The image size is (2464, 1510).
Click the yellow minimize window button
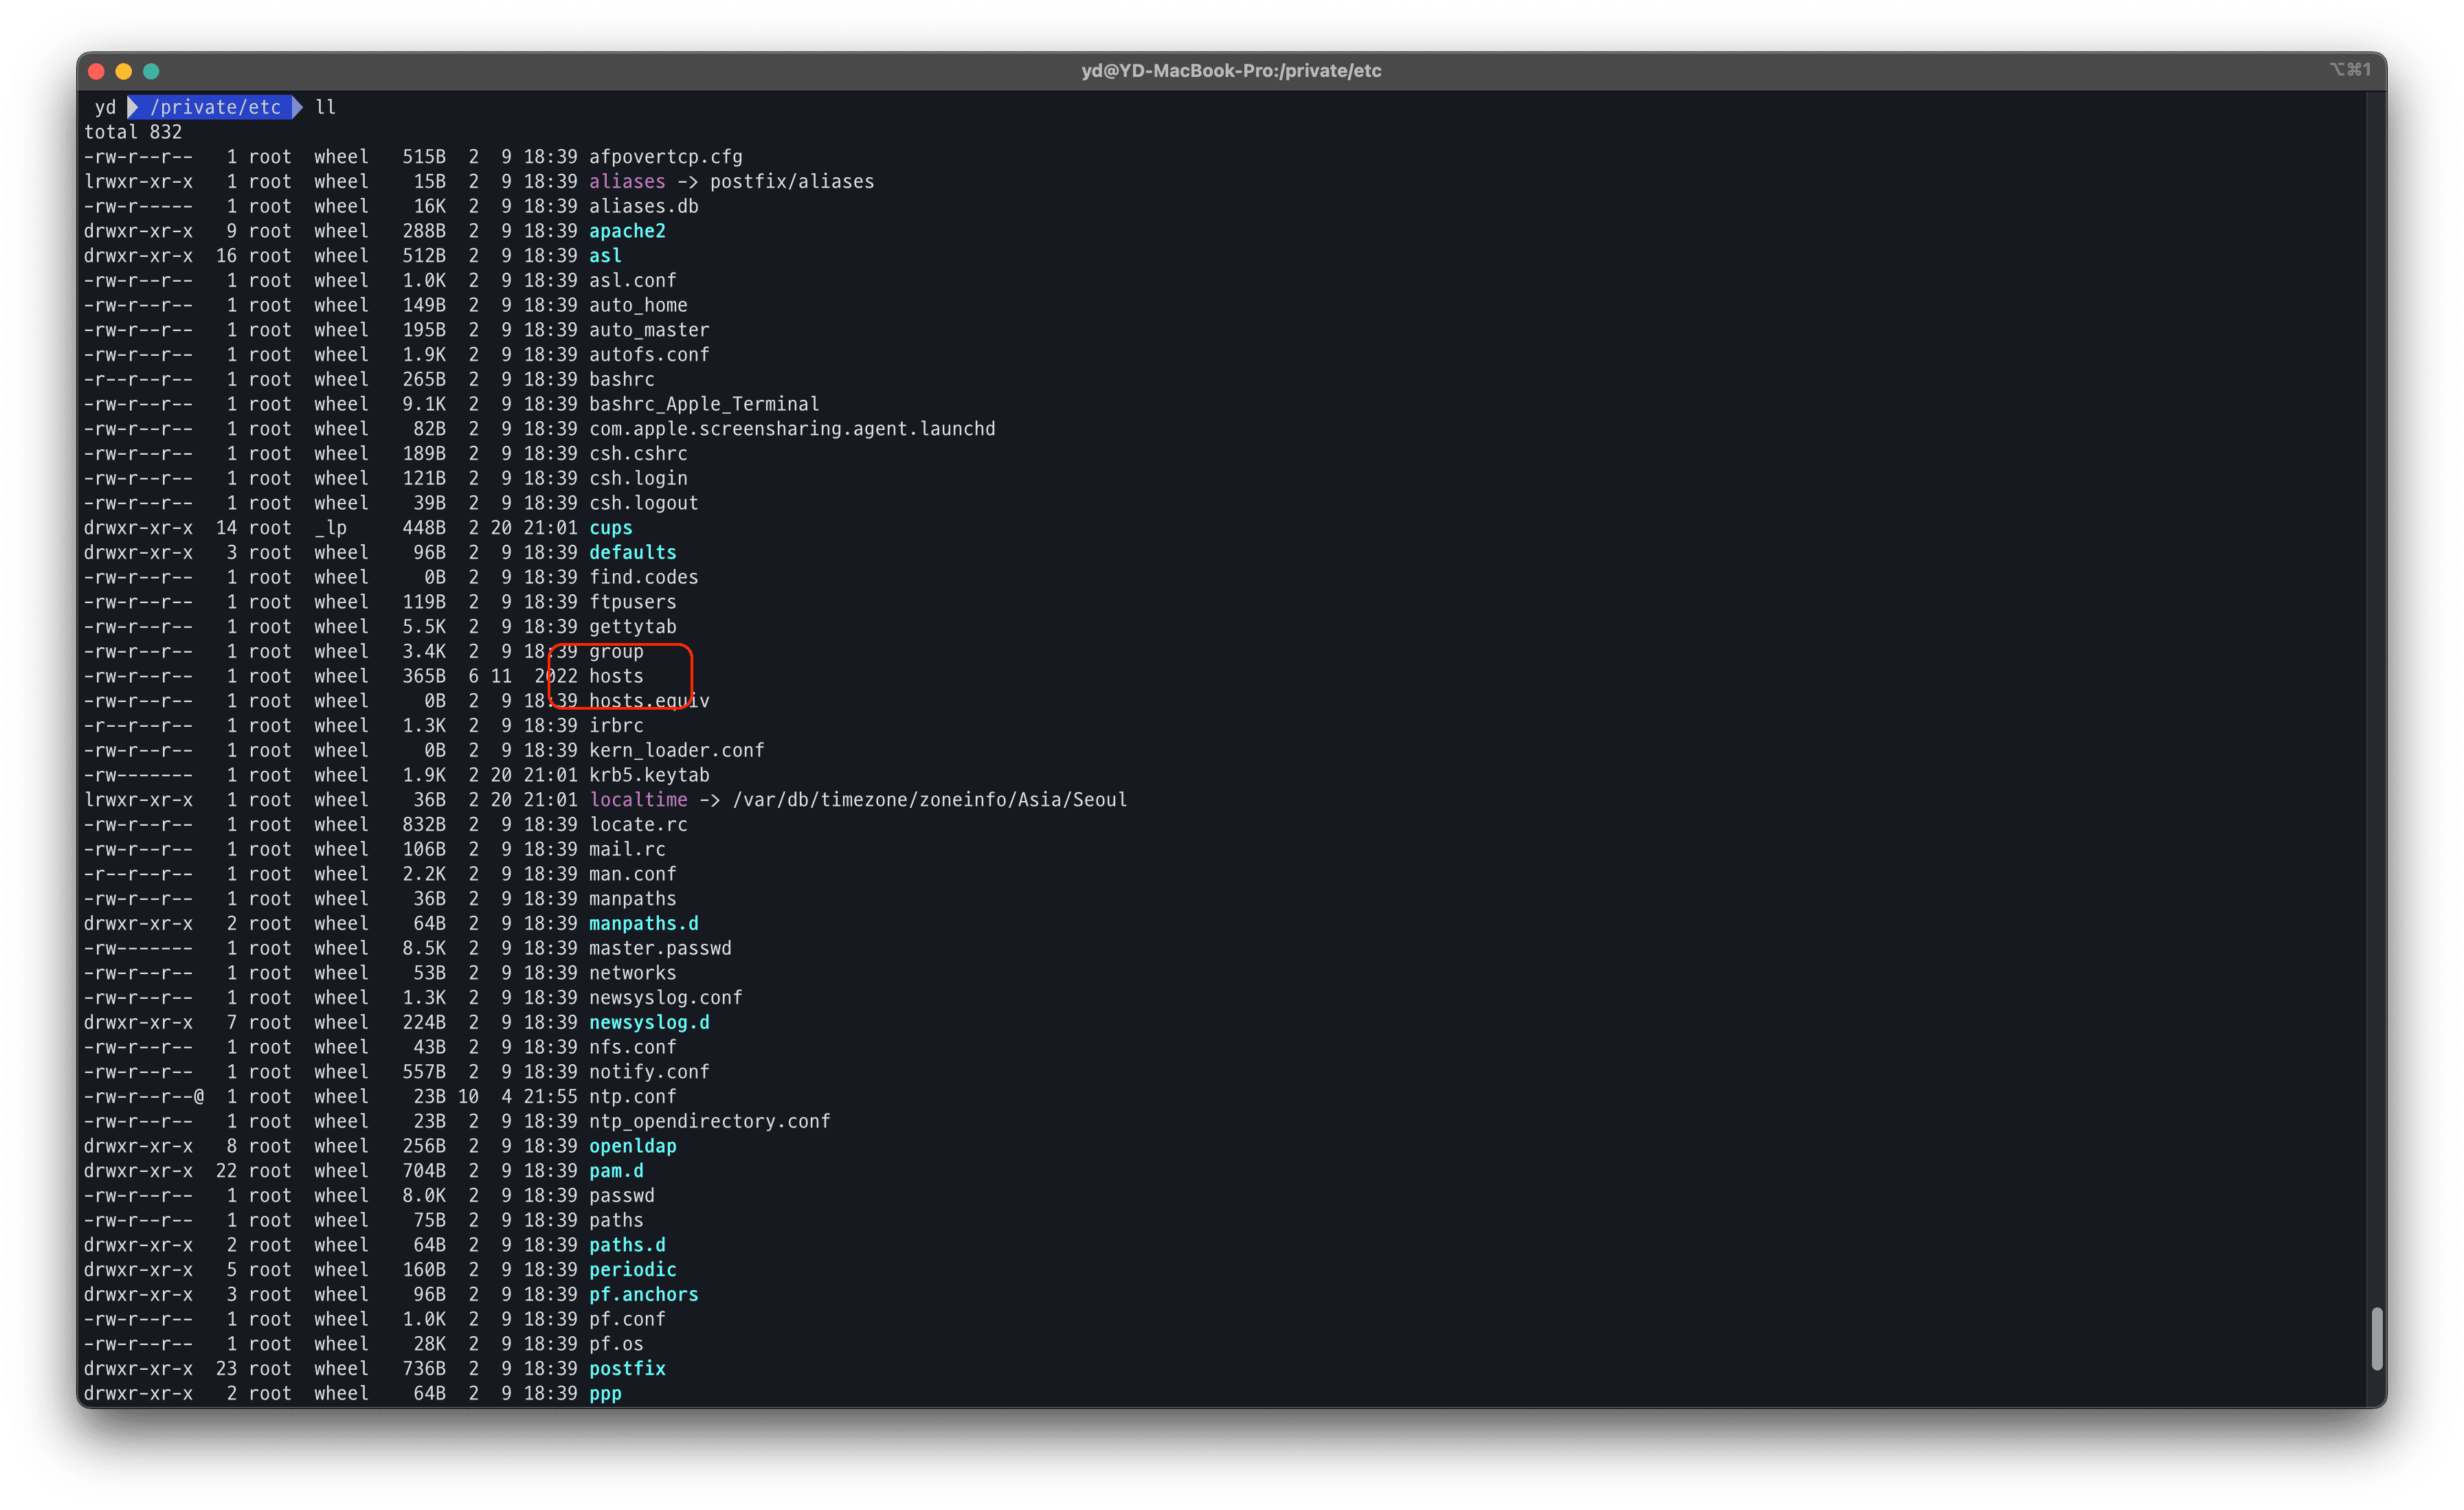click(x=124, y=71)
